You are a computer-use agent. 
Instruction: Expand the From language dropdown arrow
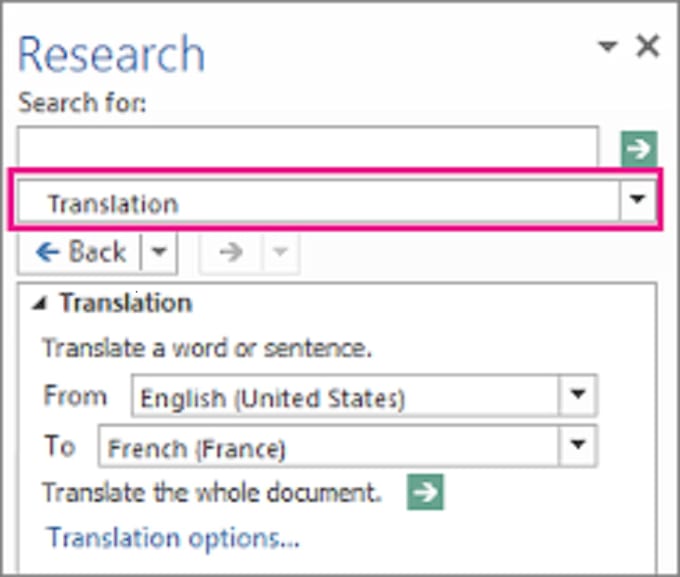click(x=577, y=396)
